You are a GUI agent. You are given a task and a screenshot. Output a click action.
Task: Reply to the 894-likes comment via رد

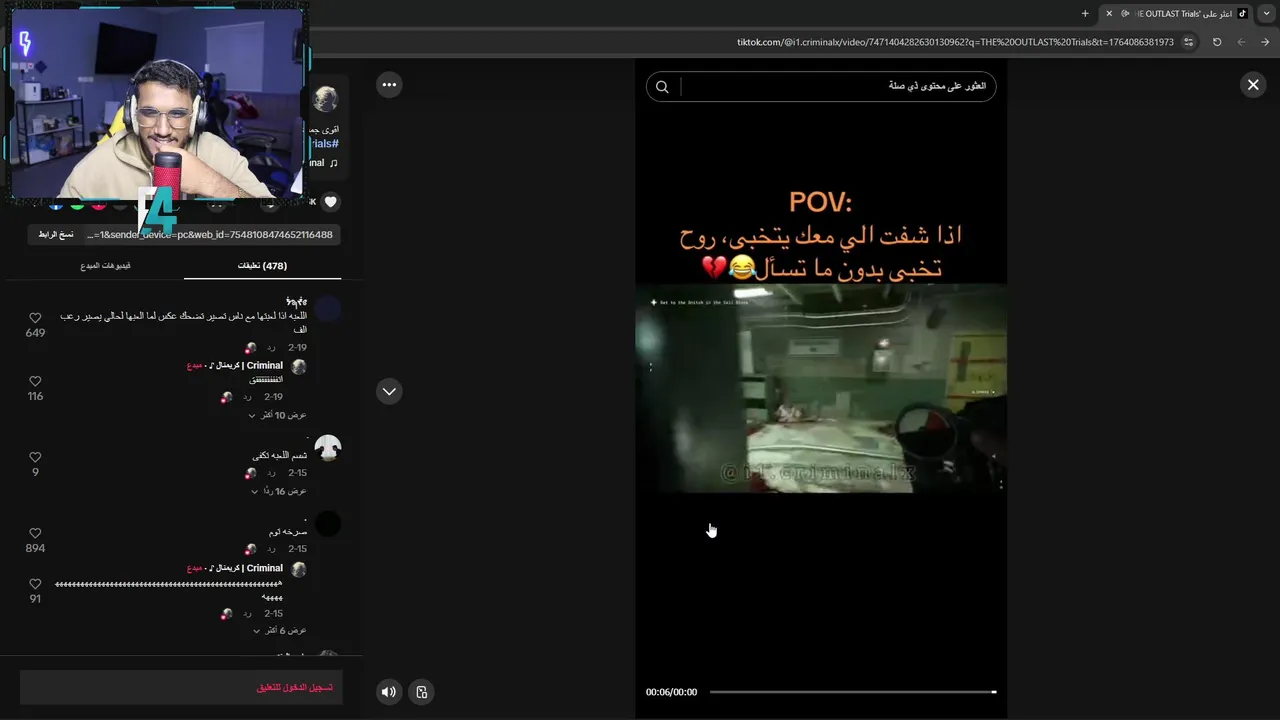click(270, 549)
